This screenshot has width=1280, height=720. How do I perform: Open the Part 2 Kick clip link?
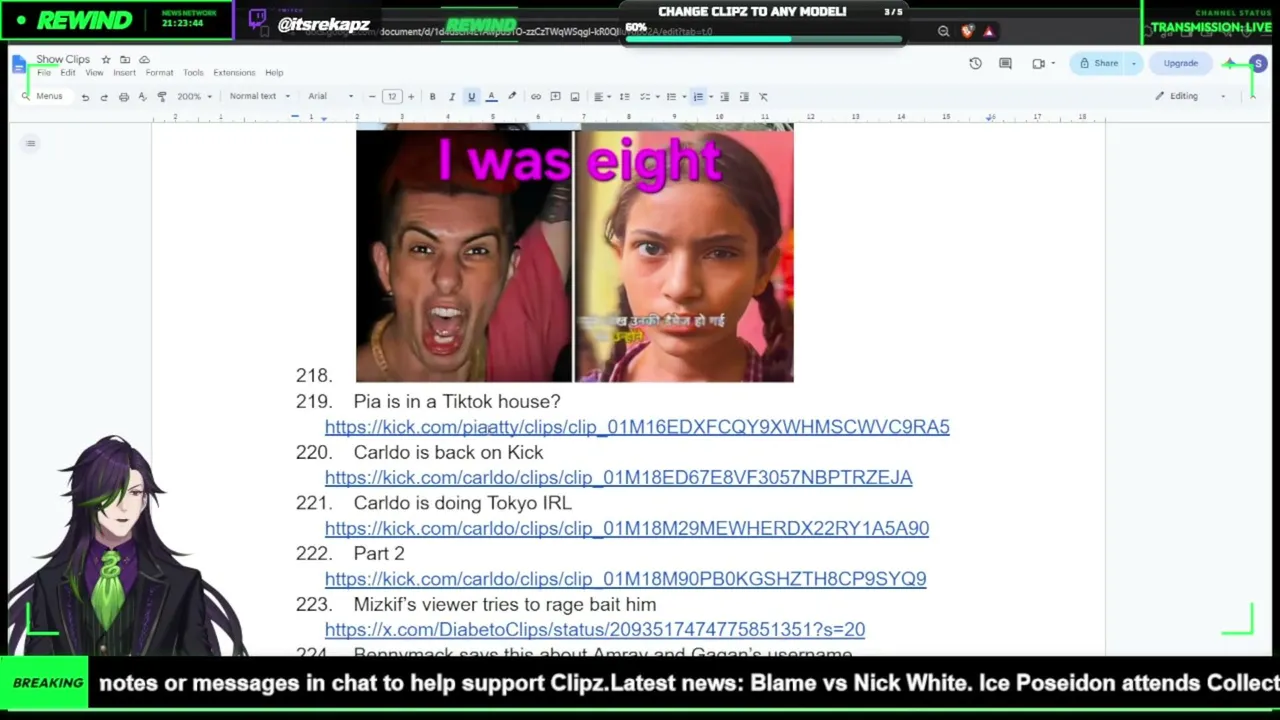click(625, 578)
